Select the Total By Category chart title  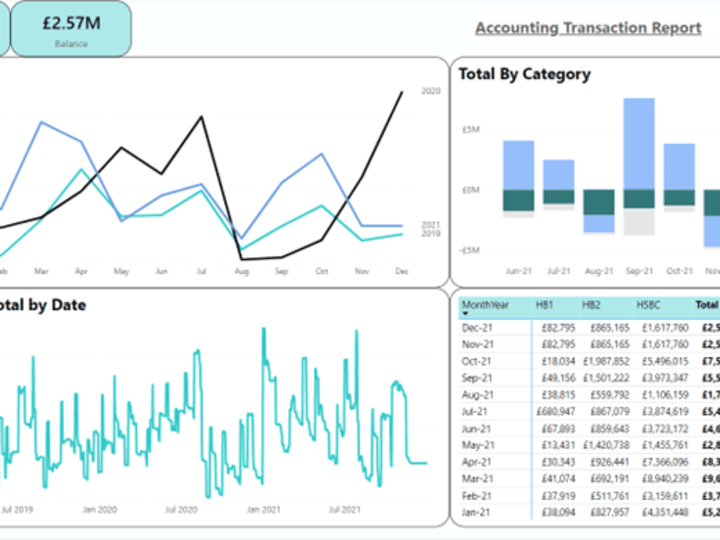point(524,74)
